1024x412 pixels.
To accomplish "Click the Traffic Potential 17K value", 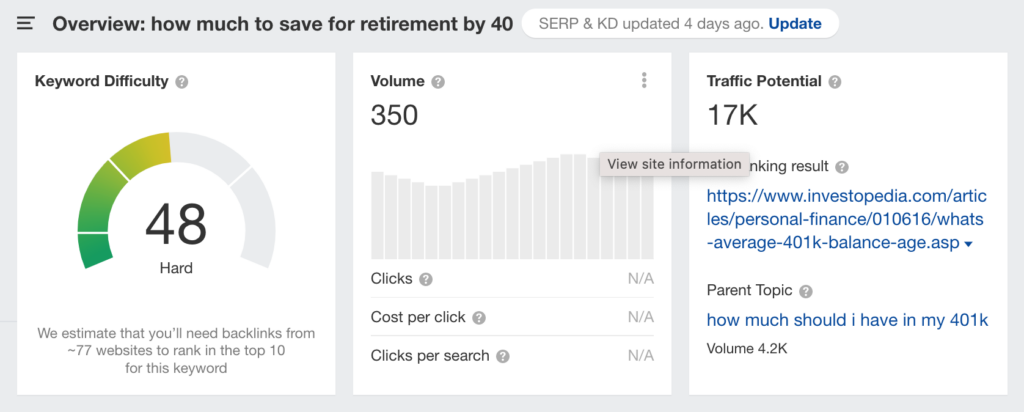I will (x=733, y=116).
